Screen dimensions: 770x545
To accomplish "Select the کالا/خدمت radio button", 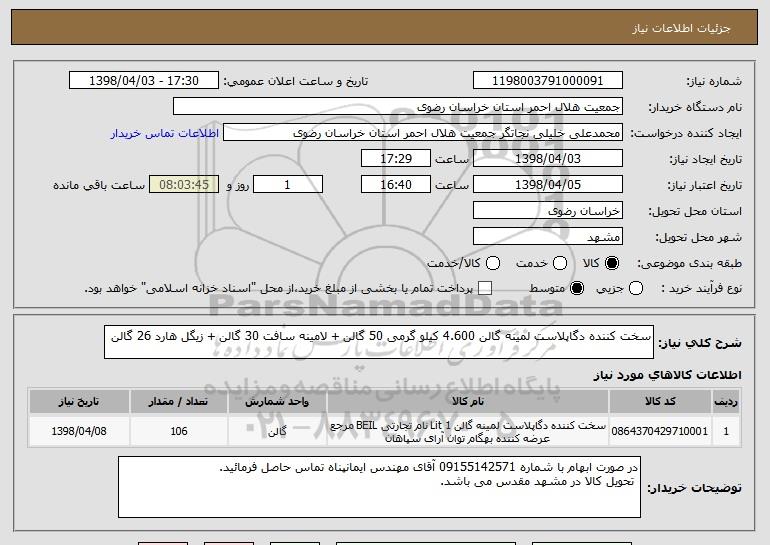I will coord(493,263).
